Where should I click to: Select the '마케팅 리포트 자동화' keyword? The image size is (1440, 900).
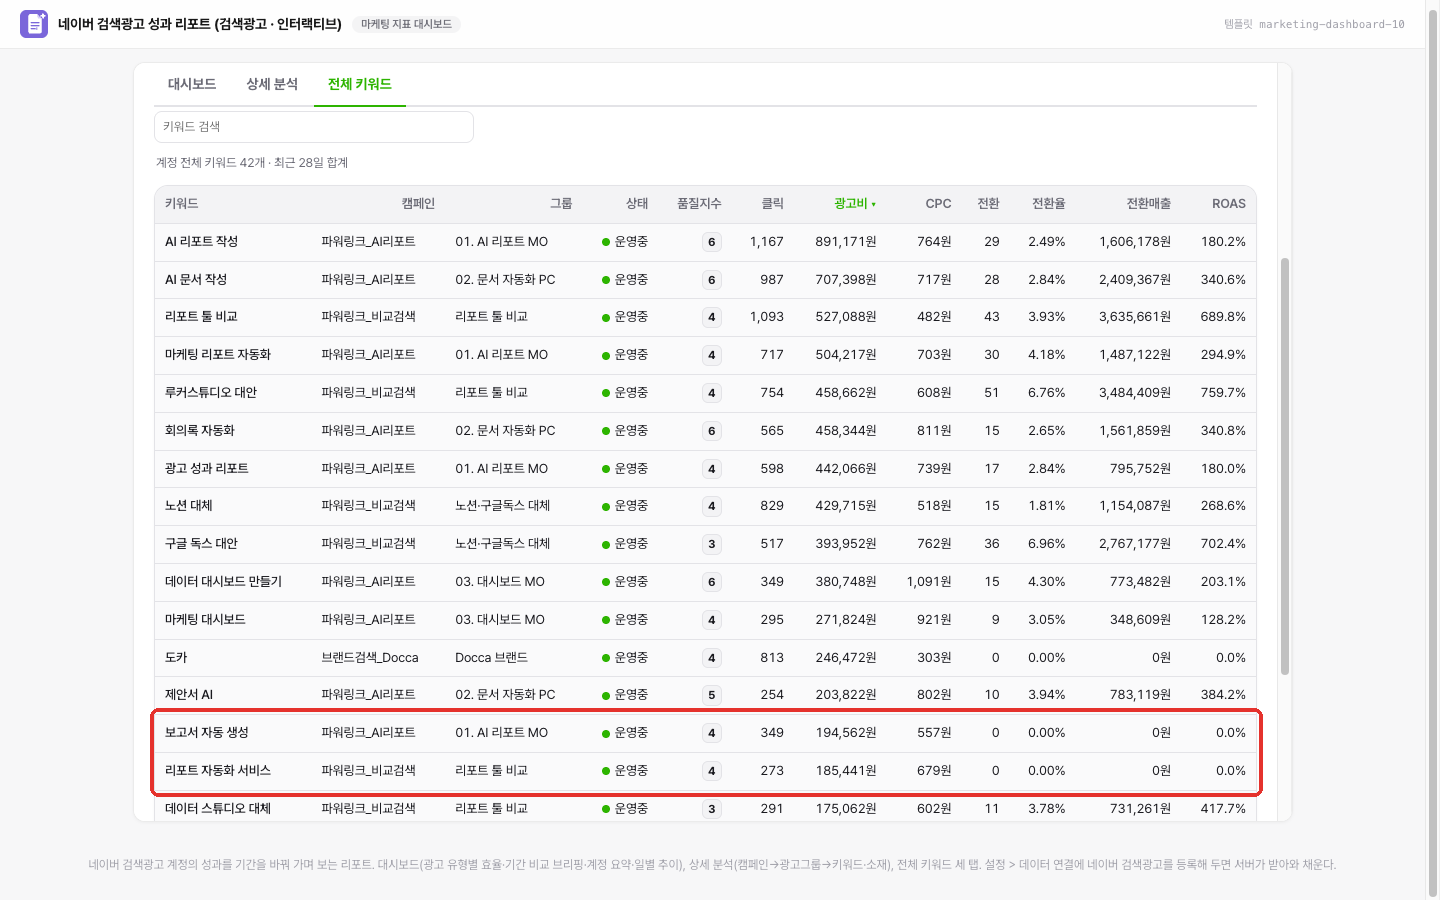218,355
